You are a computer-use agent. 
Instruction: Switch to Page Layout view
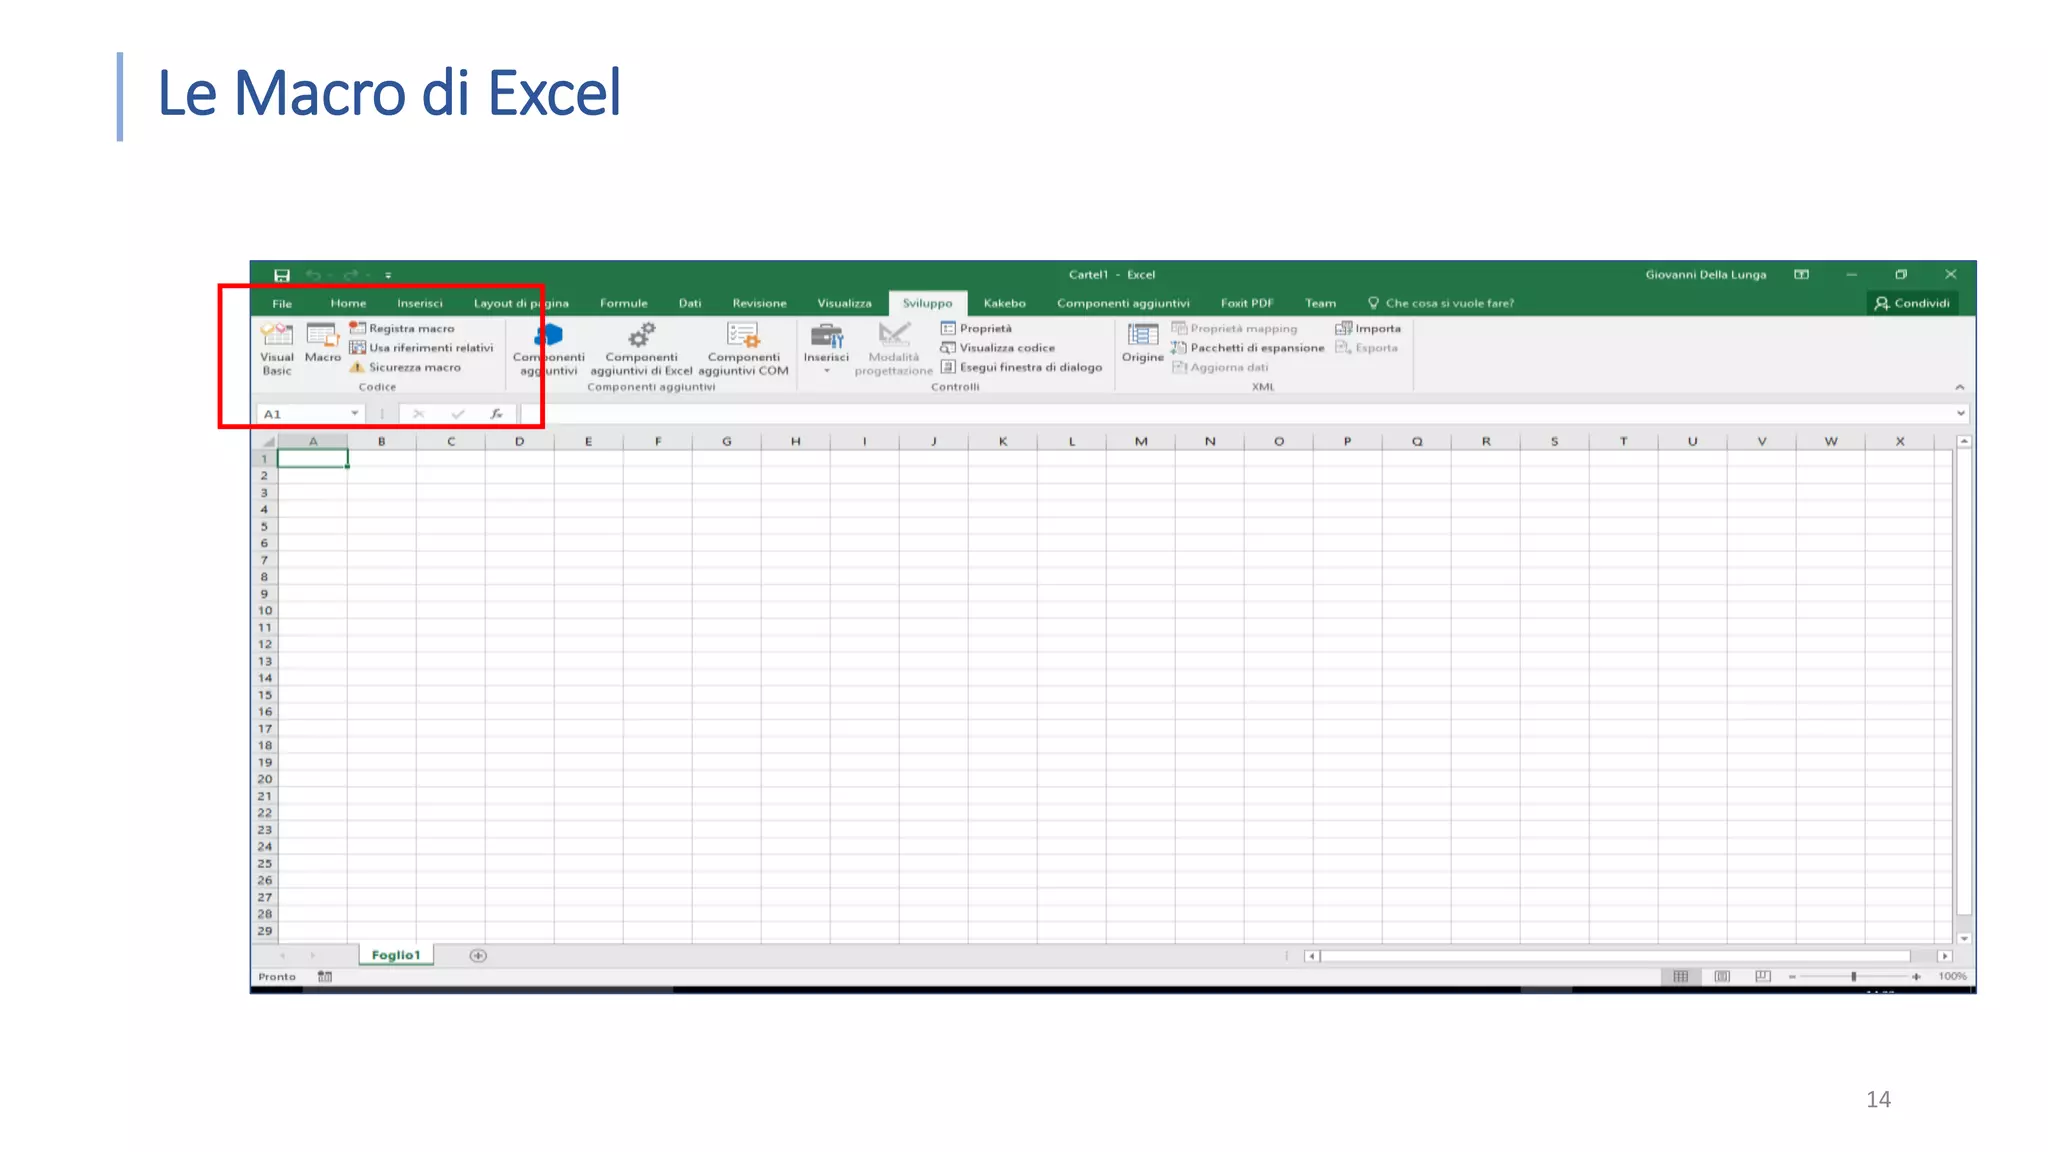tap(1722, 977)
